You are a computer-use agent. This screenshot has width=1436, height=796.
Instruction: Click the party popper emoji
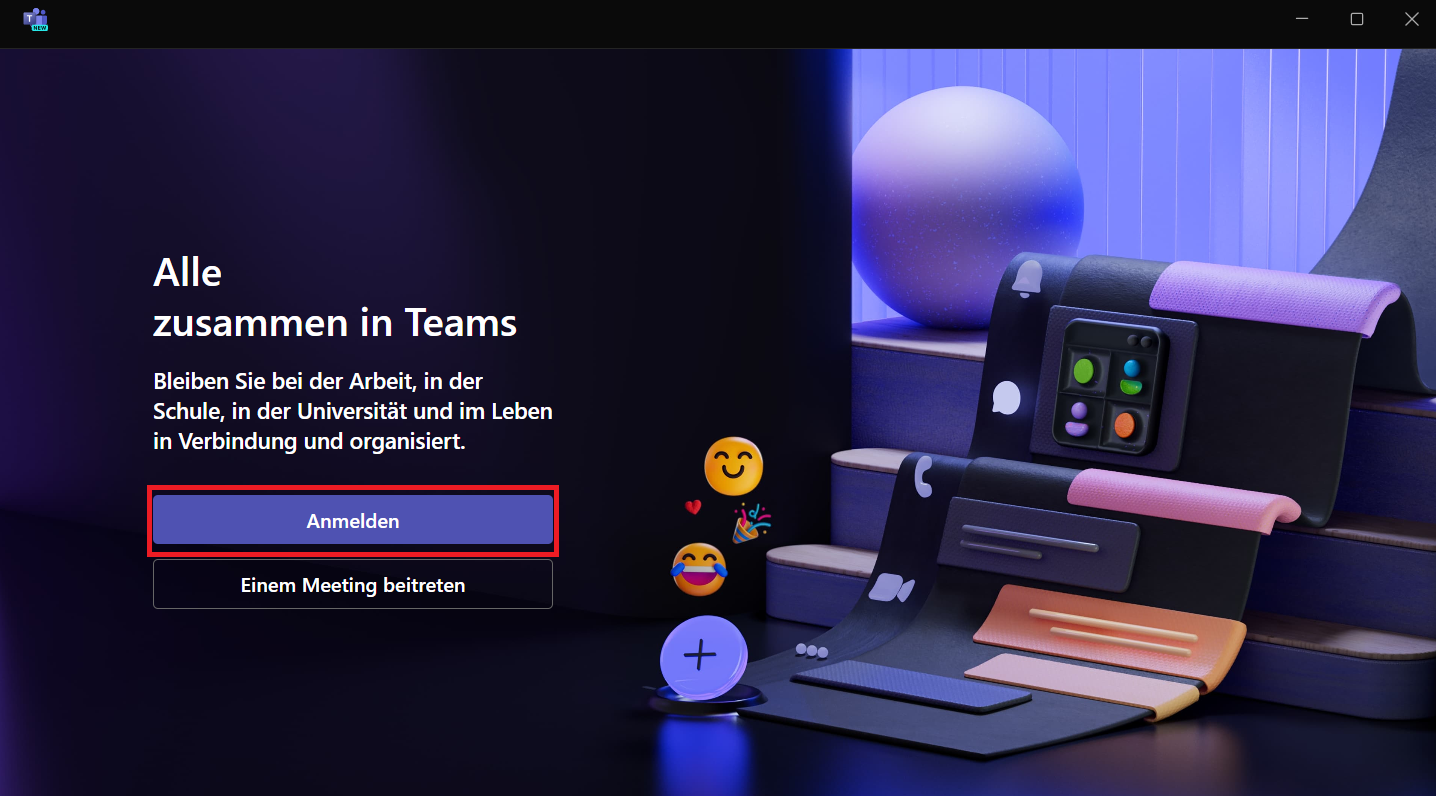point(751,523)
